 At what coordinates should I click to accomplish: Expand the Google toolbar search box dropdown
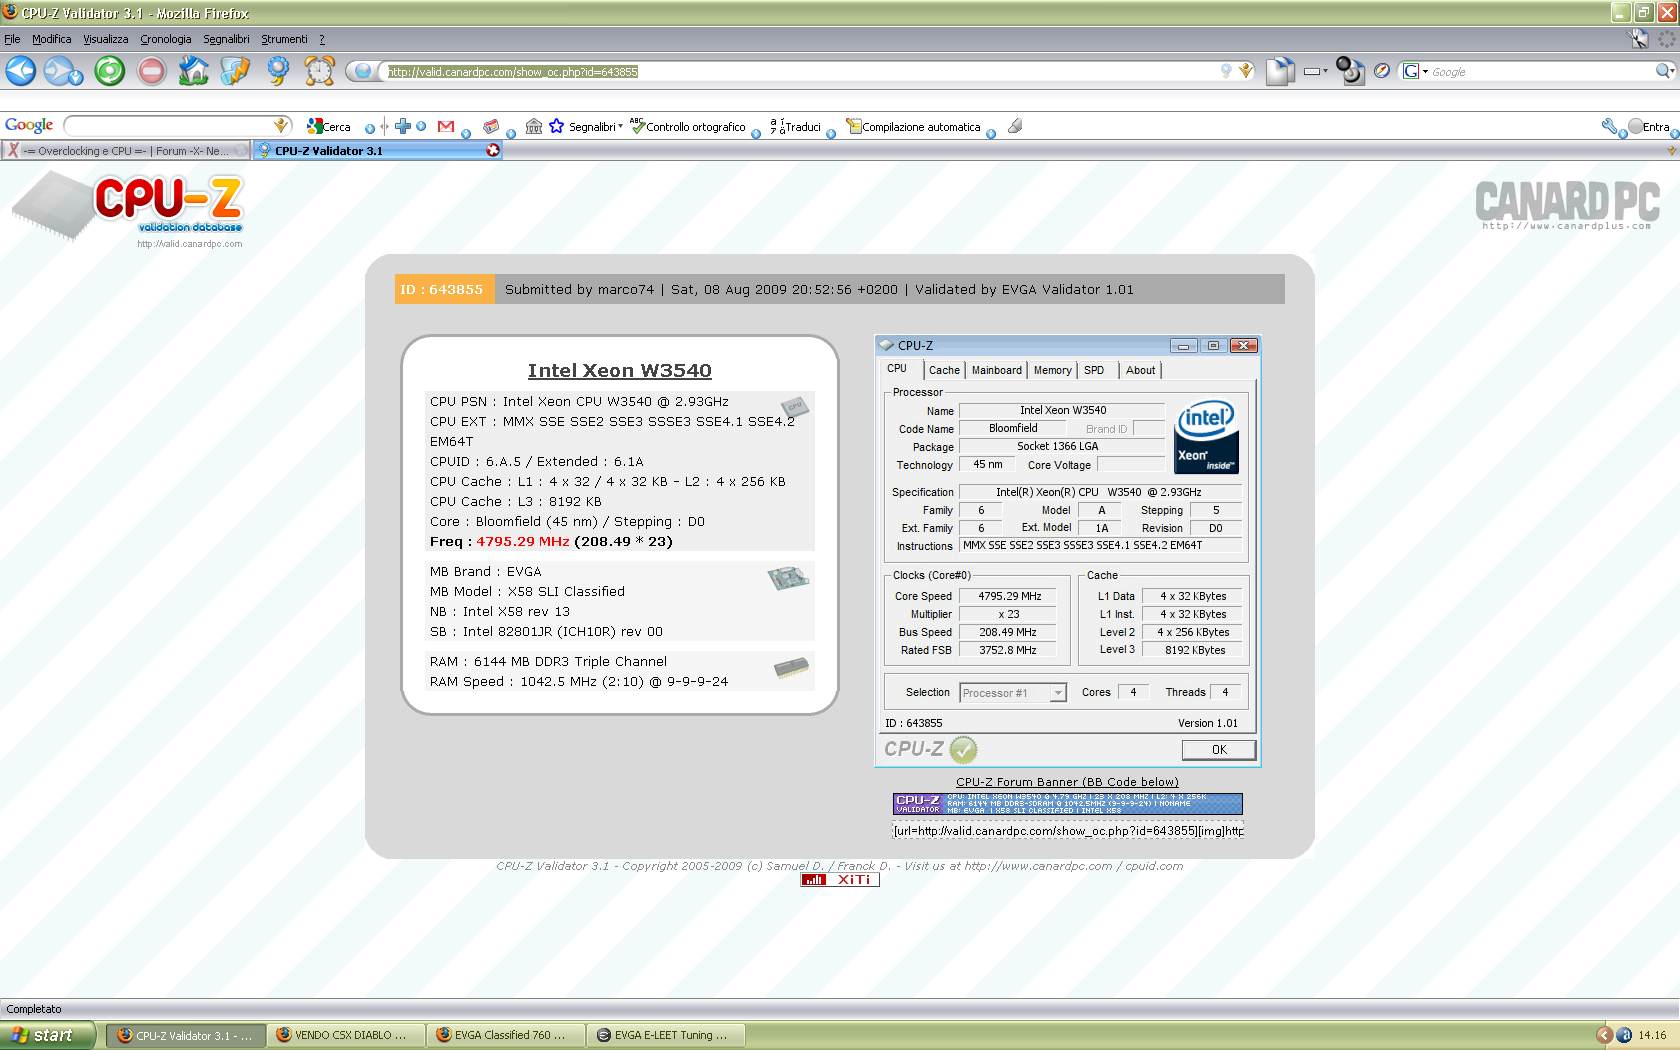click(281, 125)
